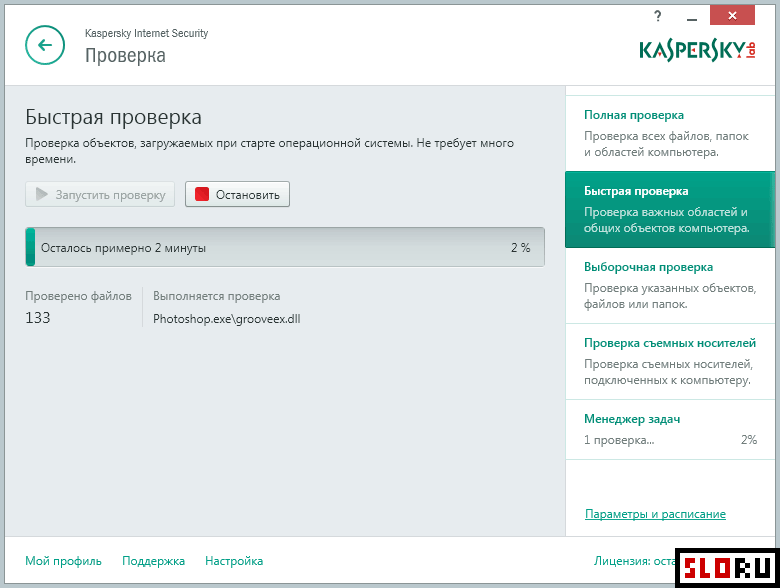Open Мой профиль link
The width and height of the screenshot is (780, 588).
(63, 561)
